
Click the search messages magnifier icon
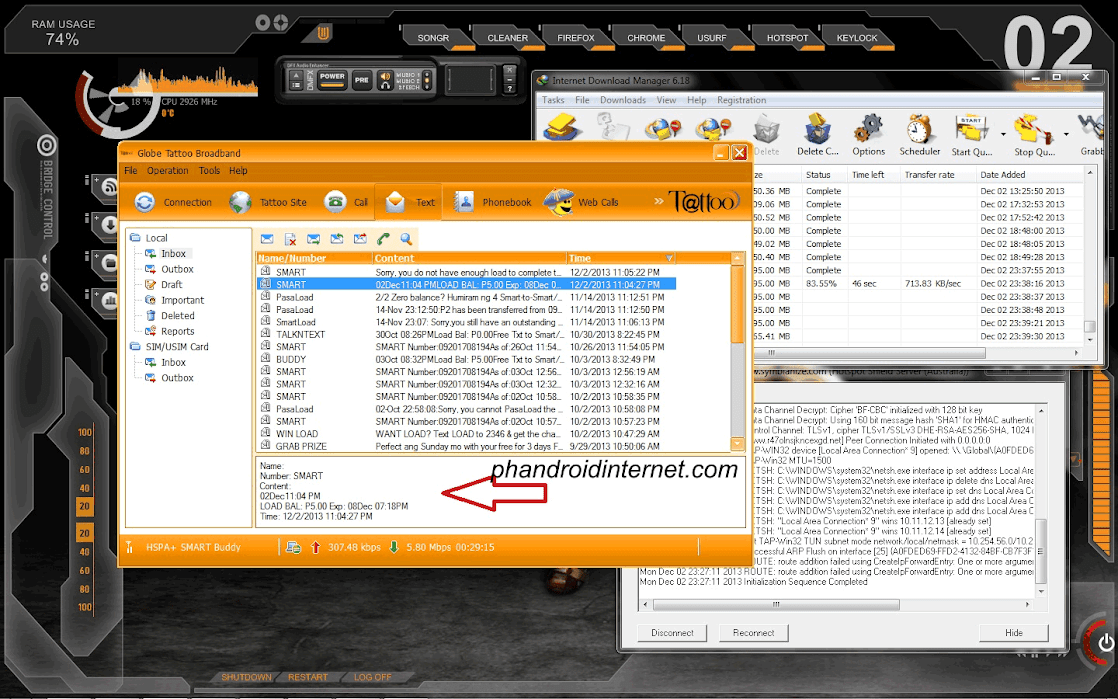[406, 239]
